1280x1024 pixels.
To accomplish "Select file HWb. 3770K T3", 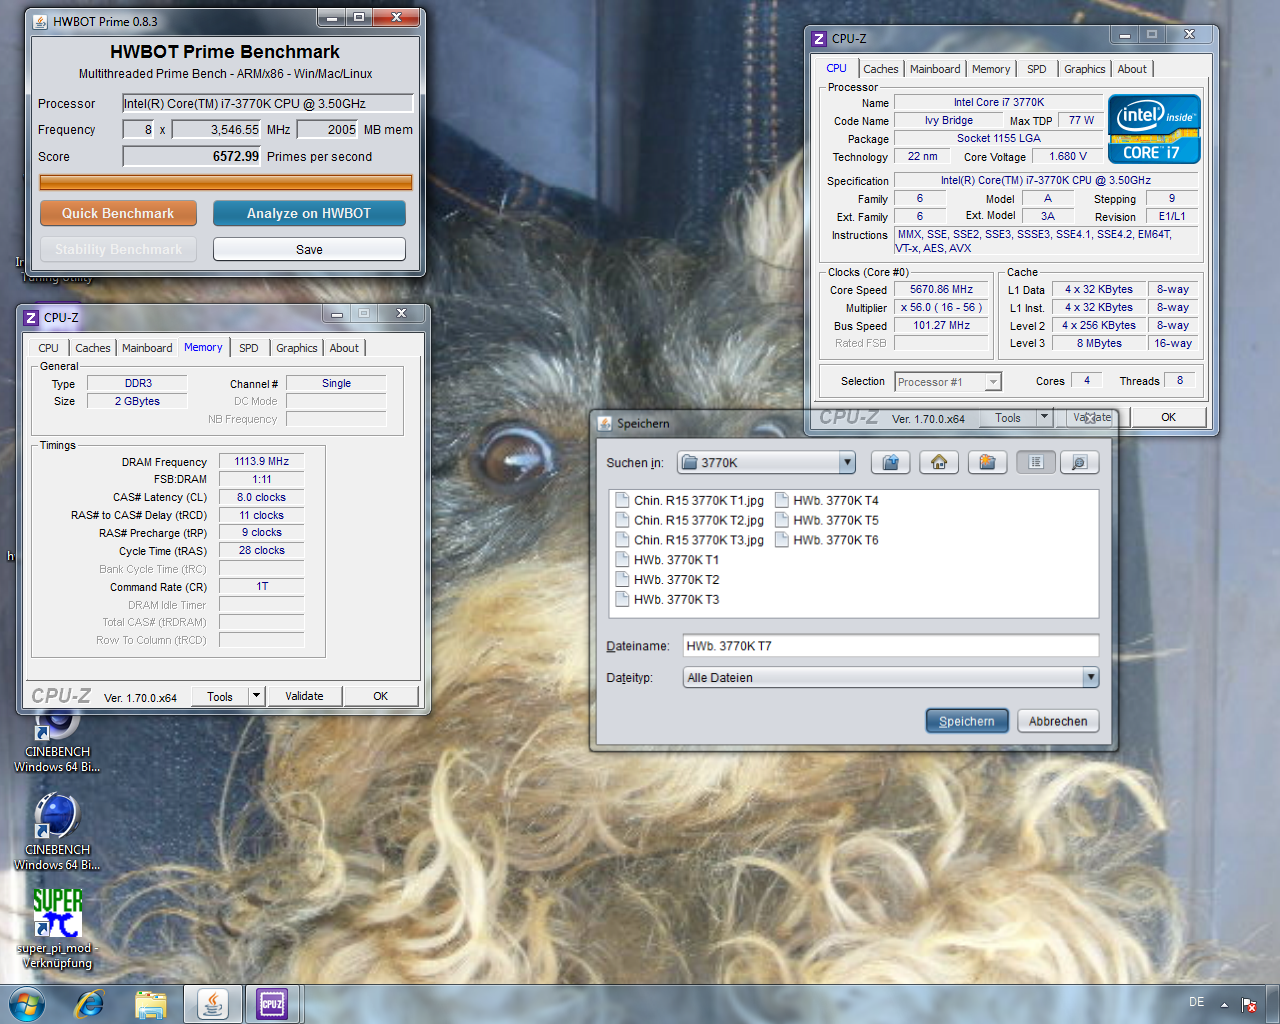I will coord(667,600).
